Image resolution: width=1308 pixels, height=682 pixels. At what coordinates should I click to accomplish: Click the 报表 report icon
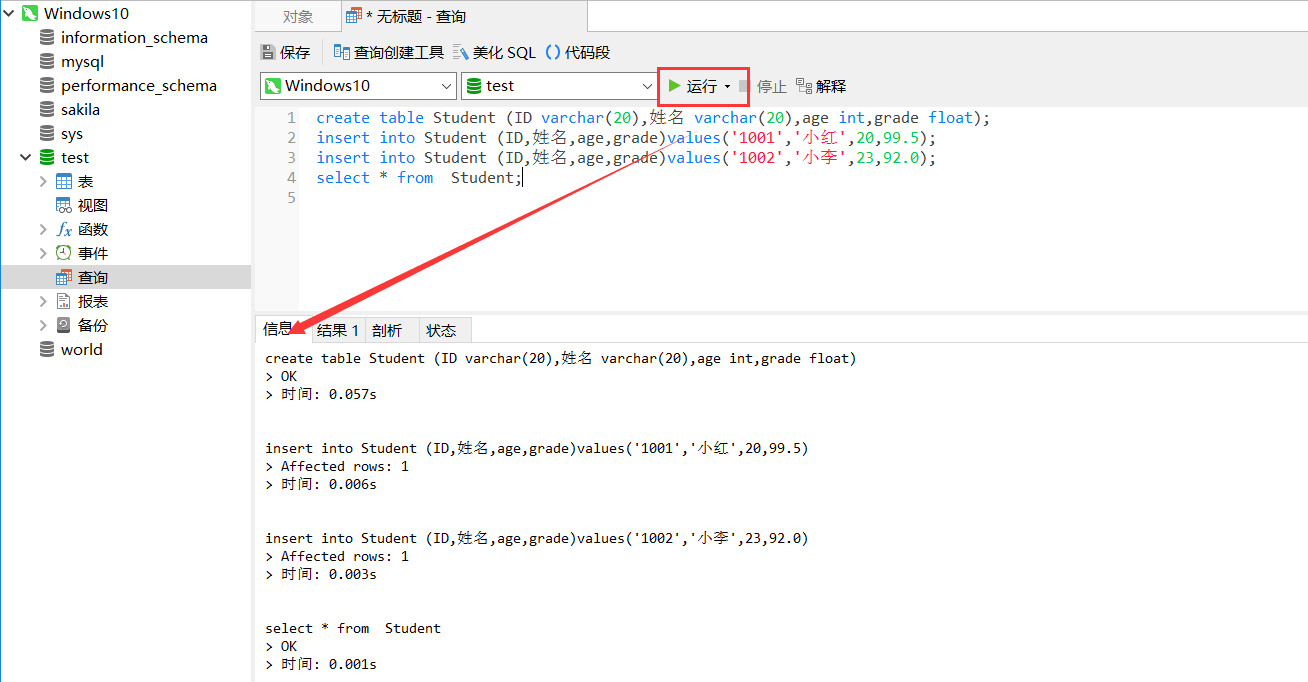point(64,302)
